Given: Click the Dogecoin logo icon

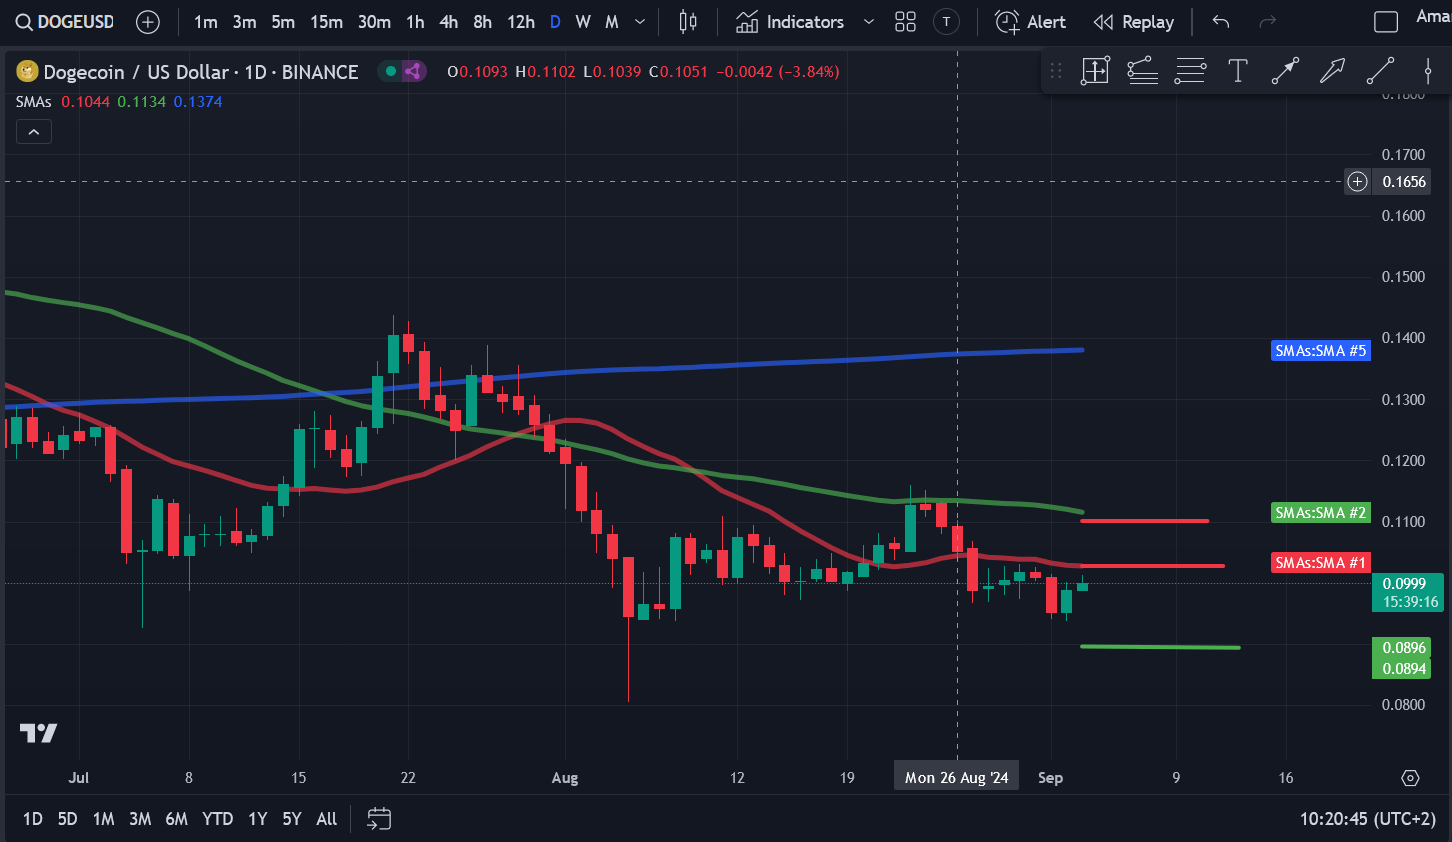Looking at the screenshot, I should [x=27, y=71].
